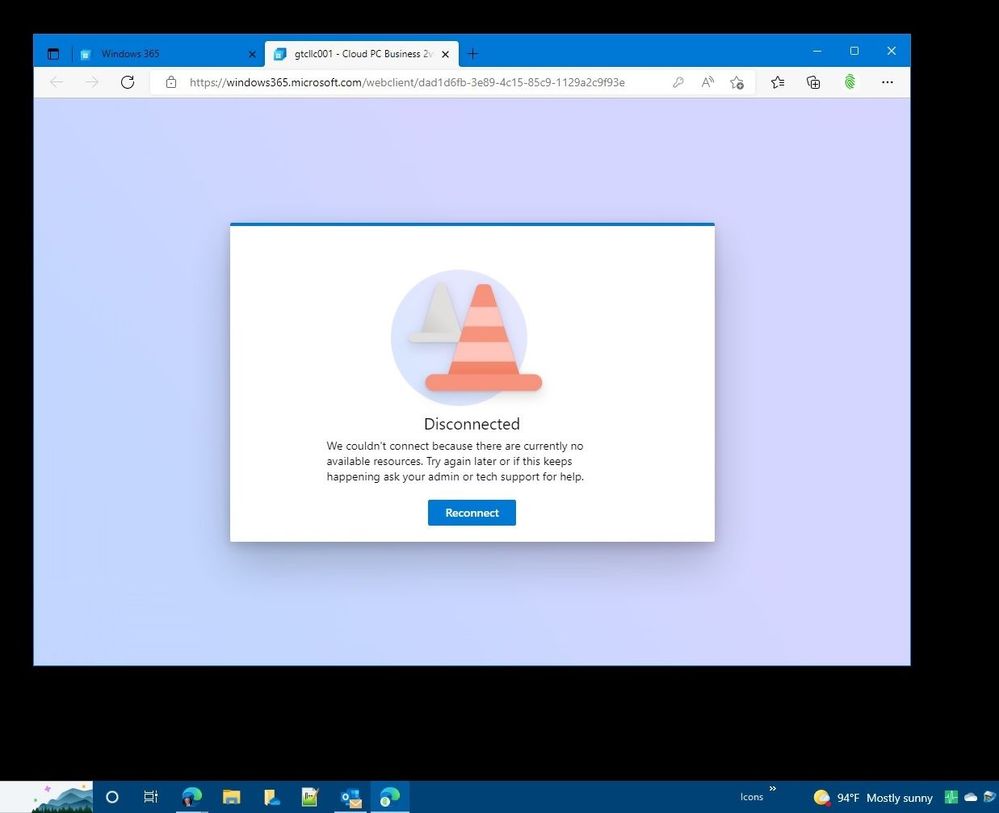Image resolution: width=999 pixels, height=813 pixels.
Task: Open the vertical tabs panel
Action: click(54, 54)
